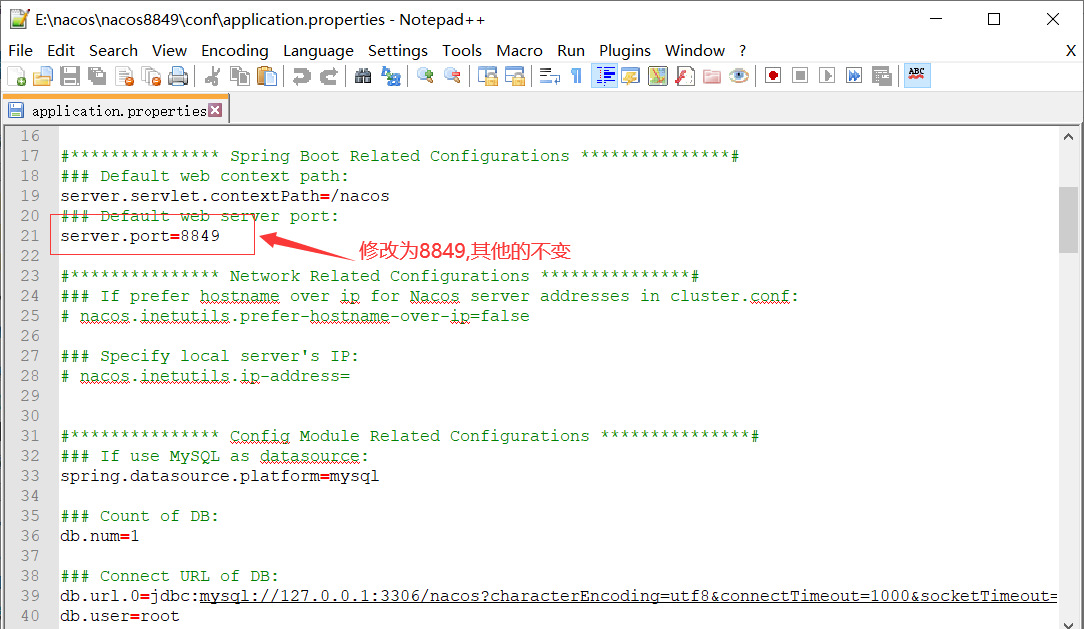Zoom out with the magnifier minus icon
The width and height of the screenshot is (1084, 629).
452,76
